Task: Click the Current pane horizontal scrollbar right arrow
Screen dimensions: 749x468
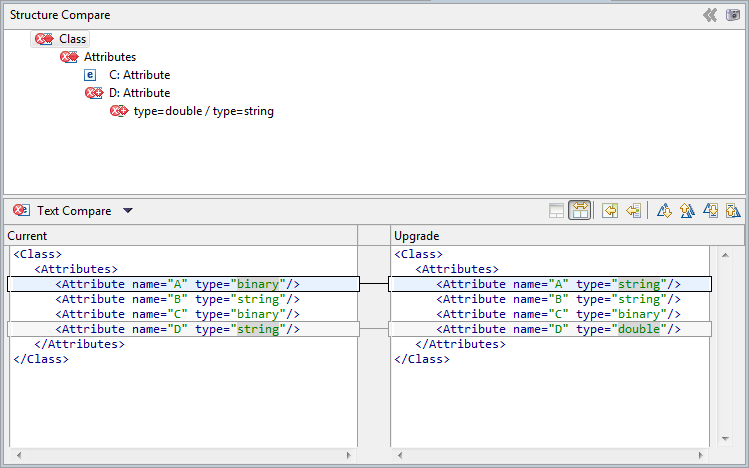Action: pos(349,455)
